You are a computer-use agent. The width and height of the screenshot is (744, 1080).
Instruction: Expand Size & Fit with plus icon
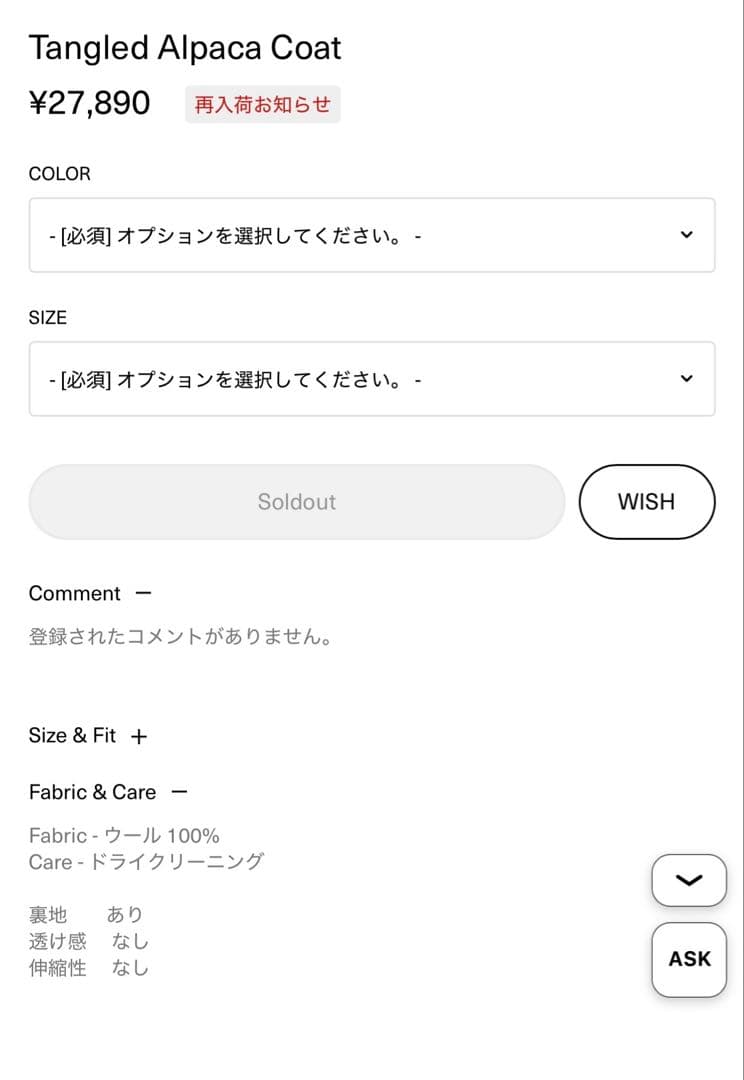[139, 737]
